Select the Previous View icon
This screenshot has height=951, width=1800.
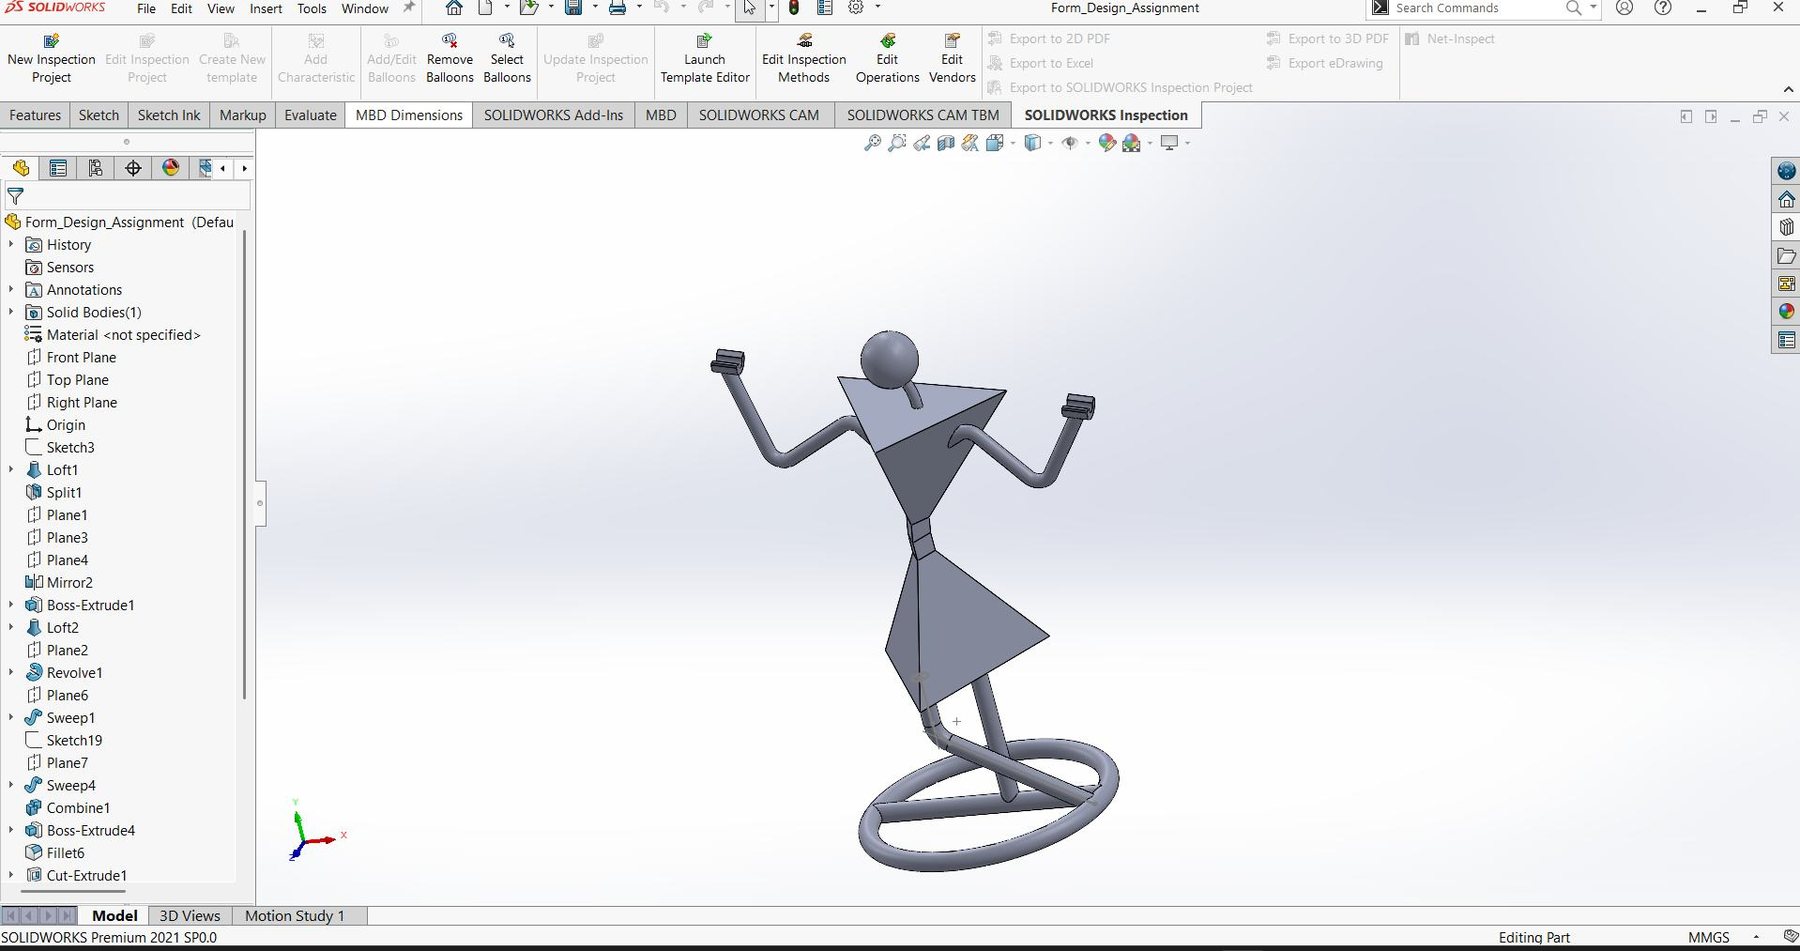coord(921,143)
